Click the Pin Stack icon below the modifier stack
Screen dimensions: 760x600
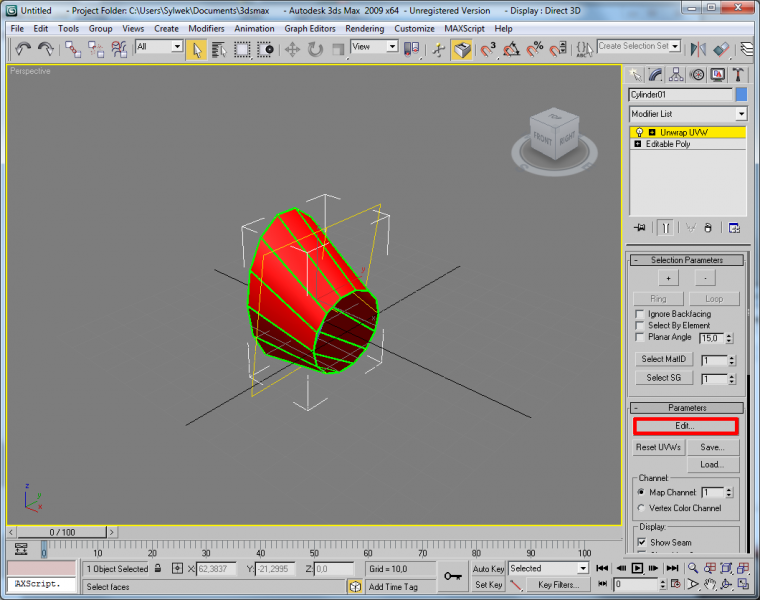639,228
